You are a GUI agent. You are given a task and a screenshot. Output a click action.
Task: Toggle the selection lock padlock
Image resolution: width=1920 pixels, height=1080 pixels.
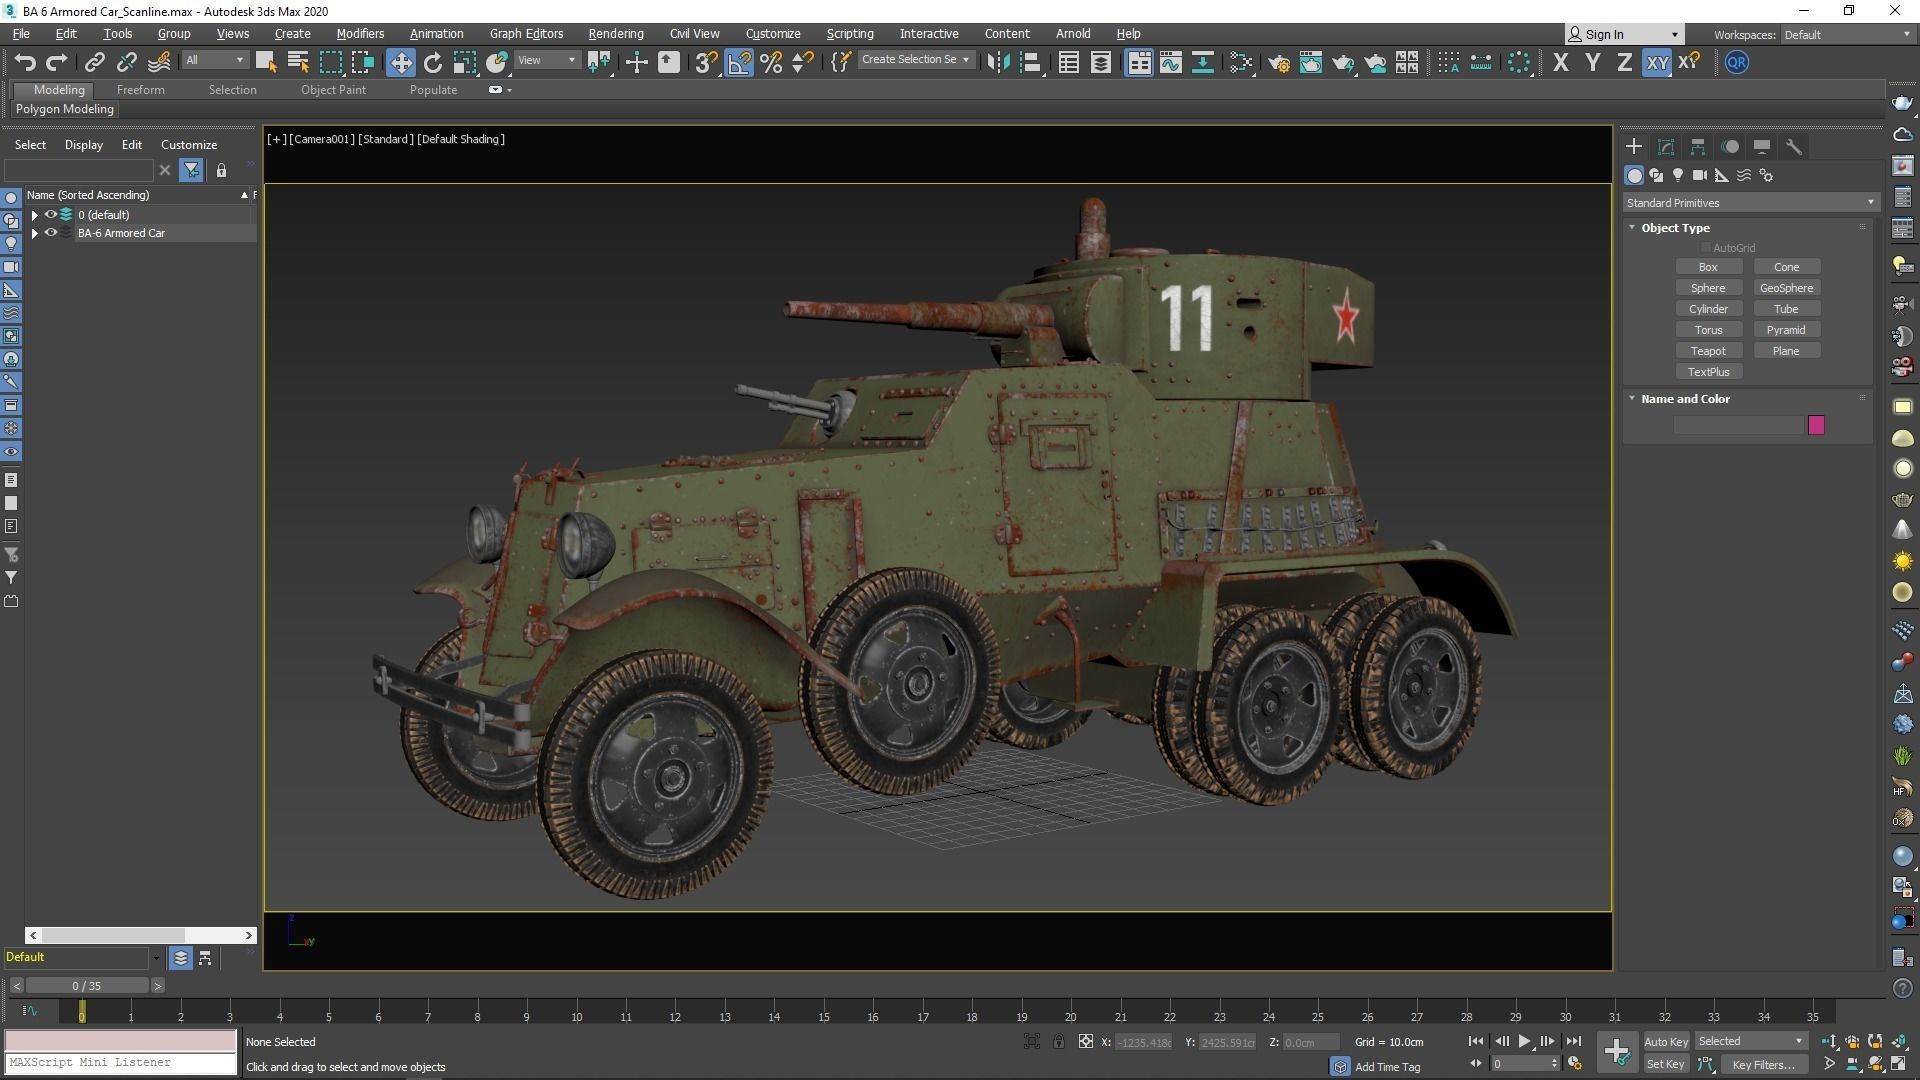pyautogui.click(x=1058, y=1041)
